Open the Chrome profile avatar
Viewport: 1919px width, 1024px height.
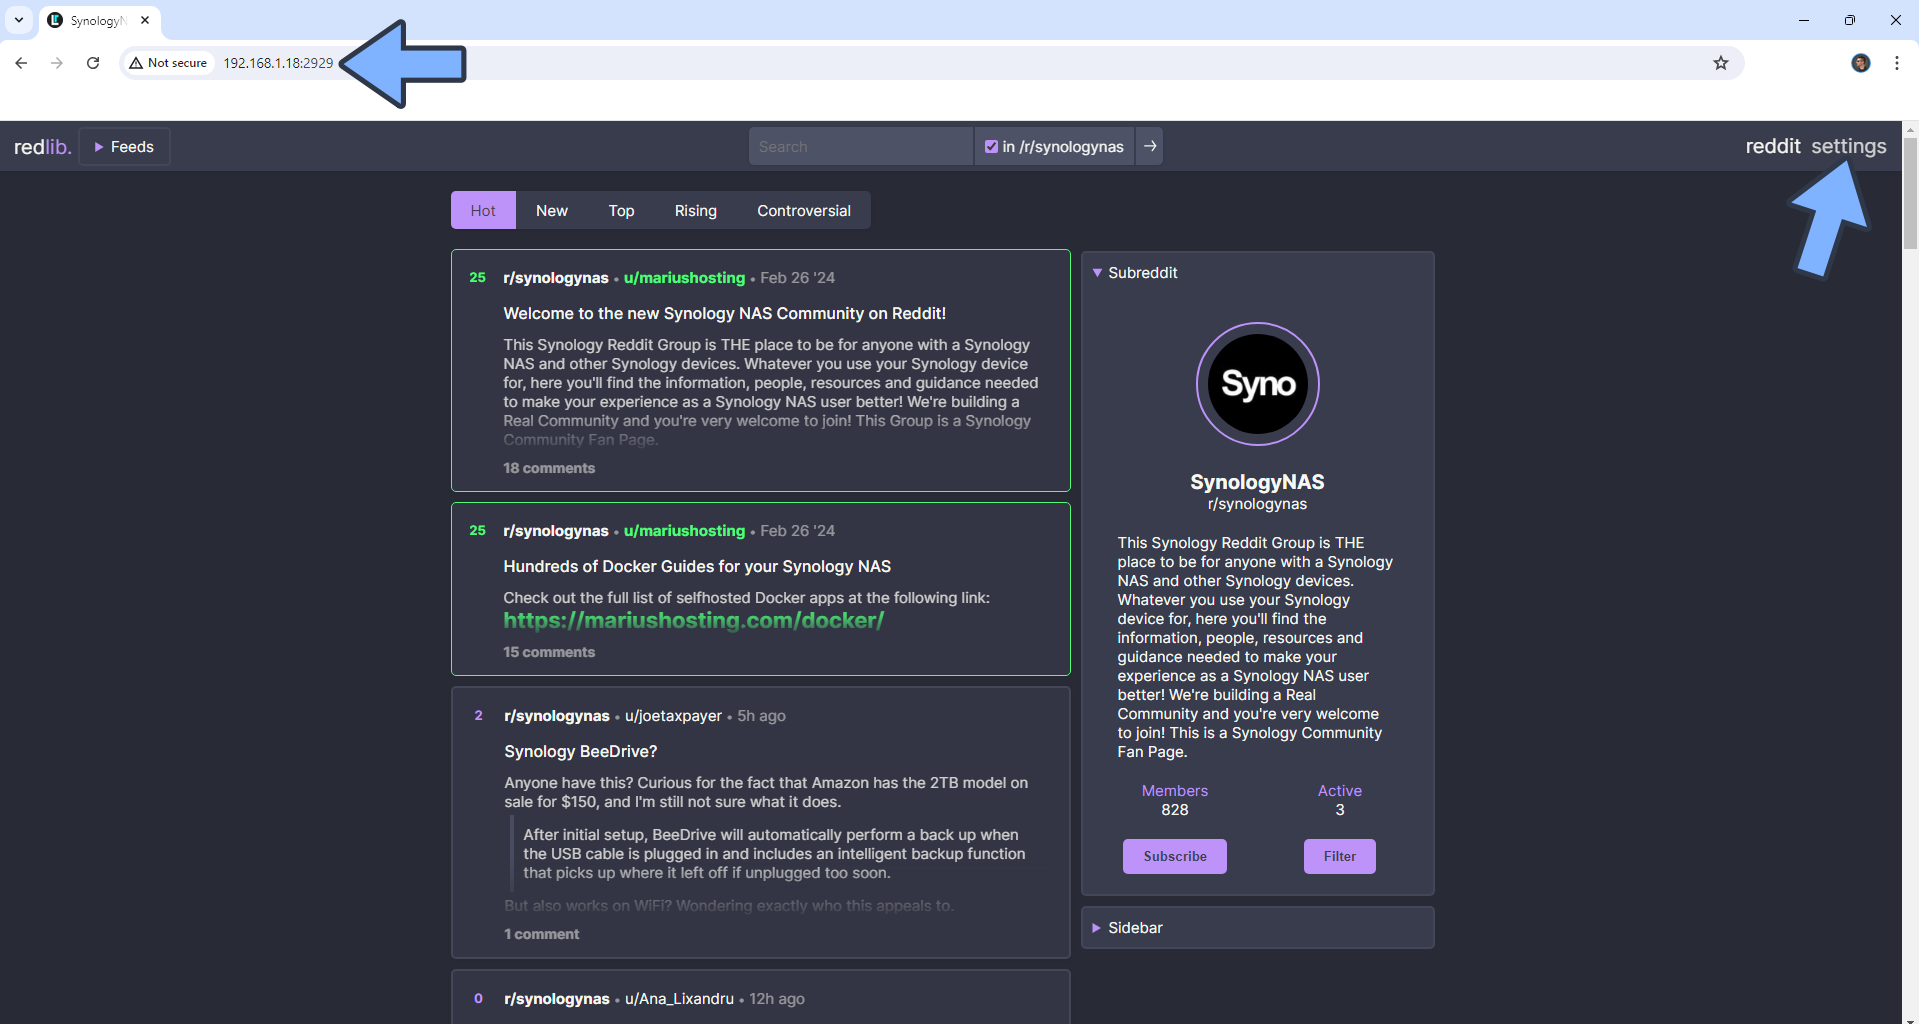click(x=1860, y=63)
